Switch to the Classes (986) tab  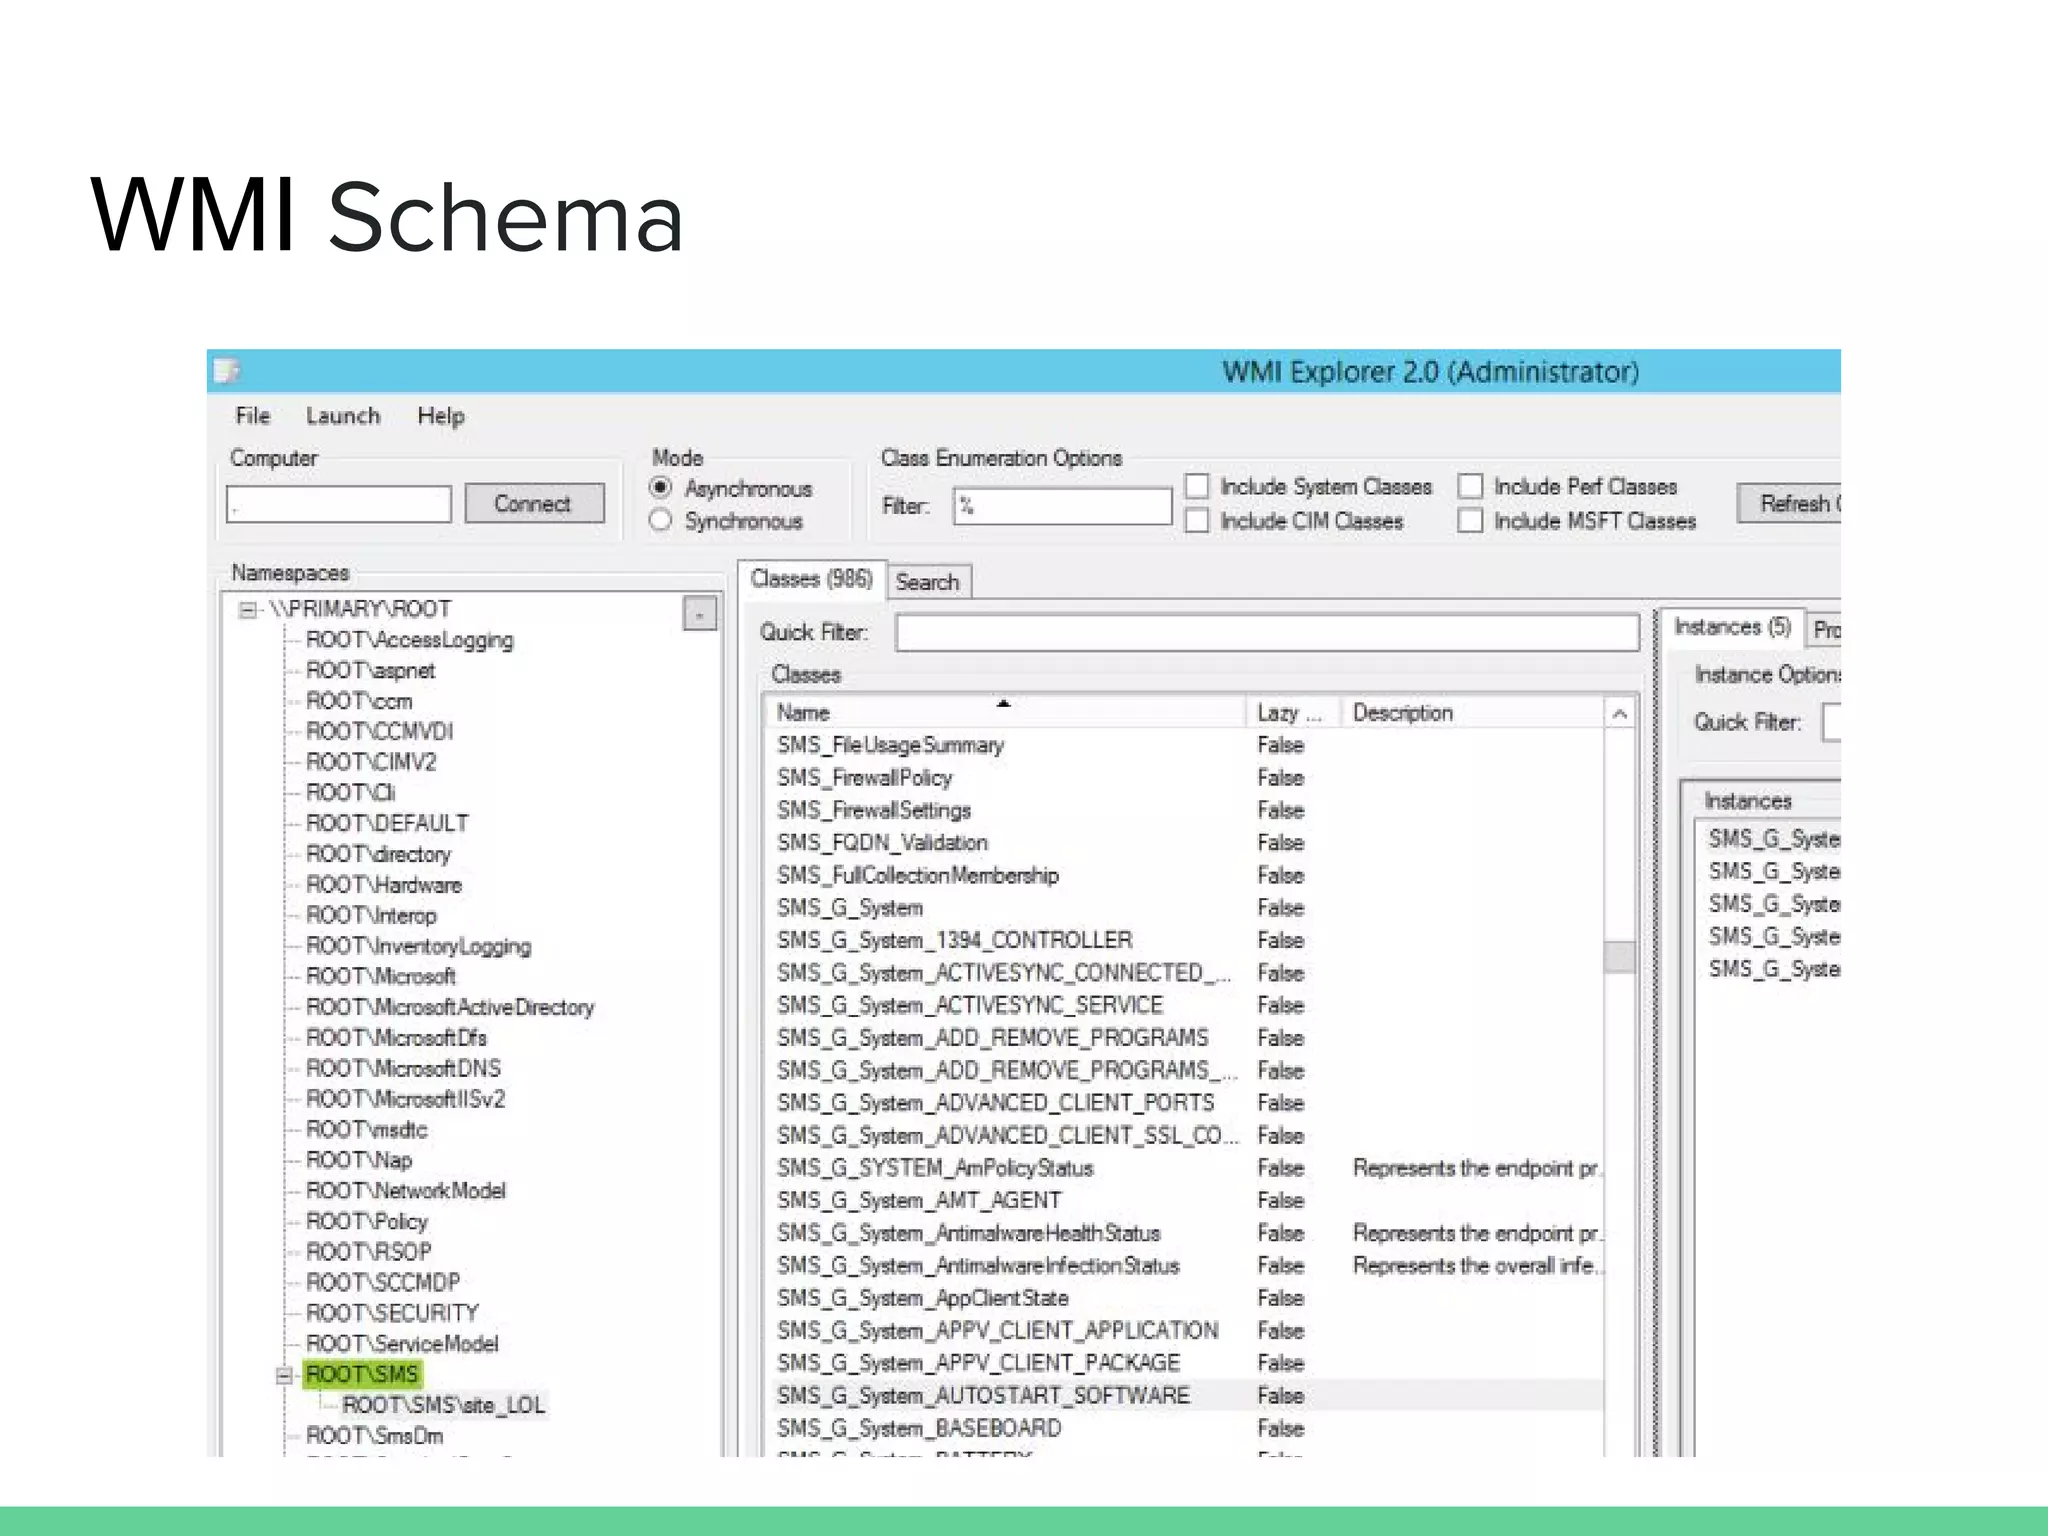pyautogui.click(x=811, y=579)
